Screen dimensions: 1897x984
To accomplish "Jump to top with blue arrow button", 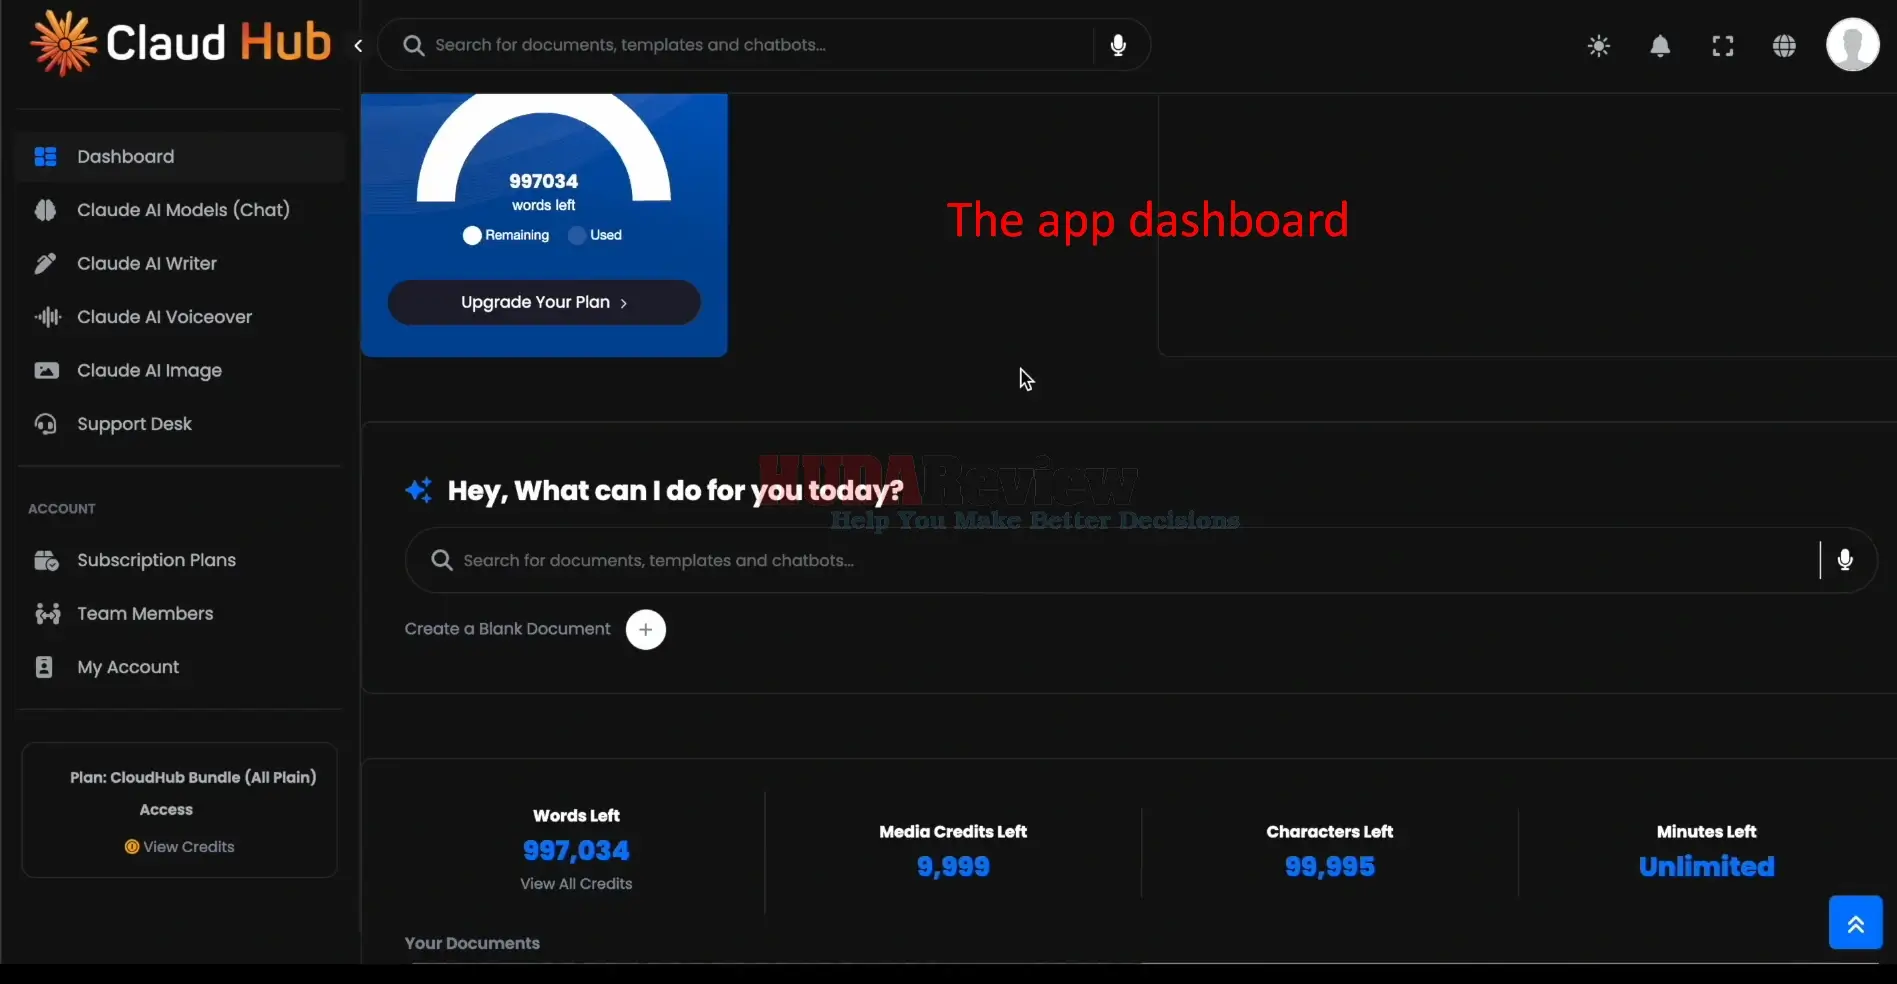I will pyautogui.click(x=1855, y=922).
